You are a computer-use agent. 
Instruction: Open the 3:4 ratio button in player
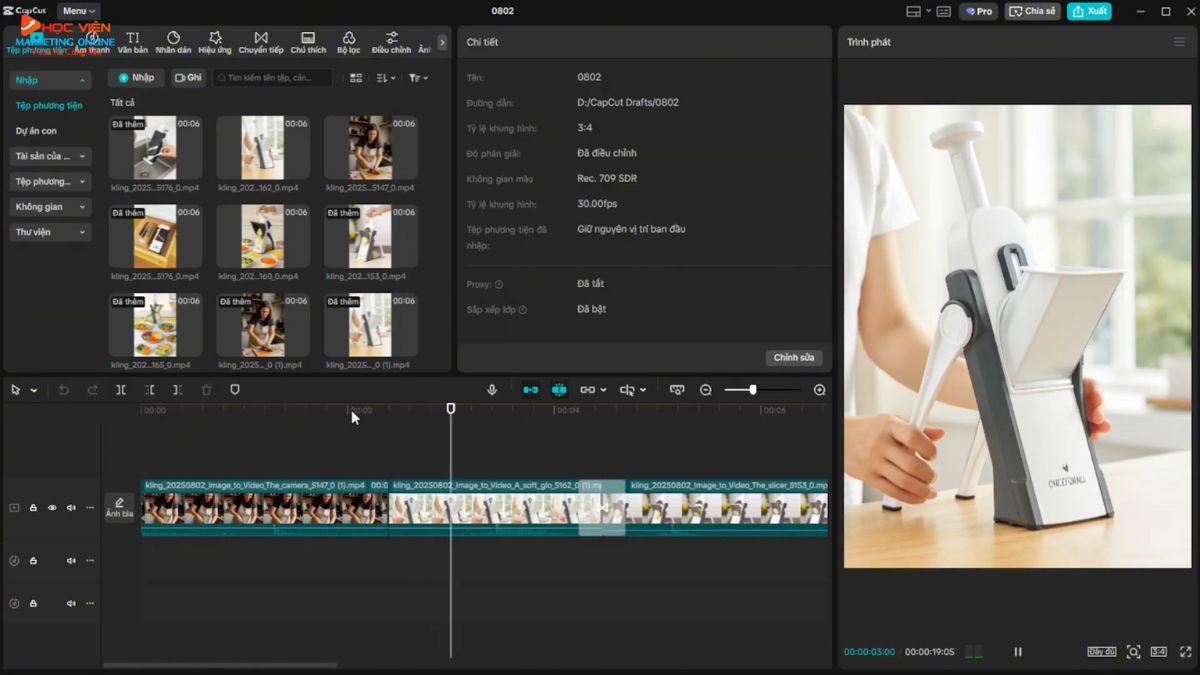(1158, 652)
